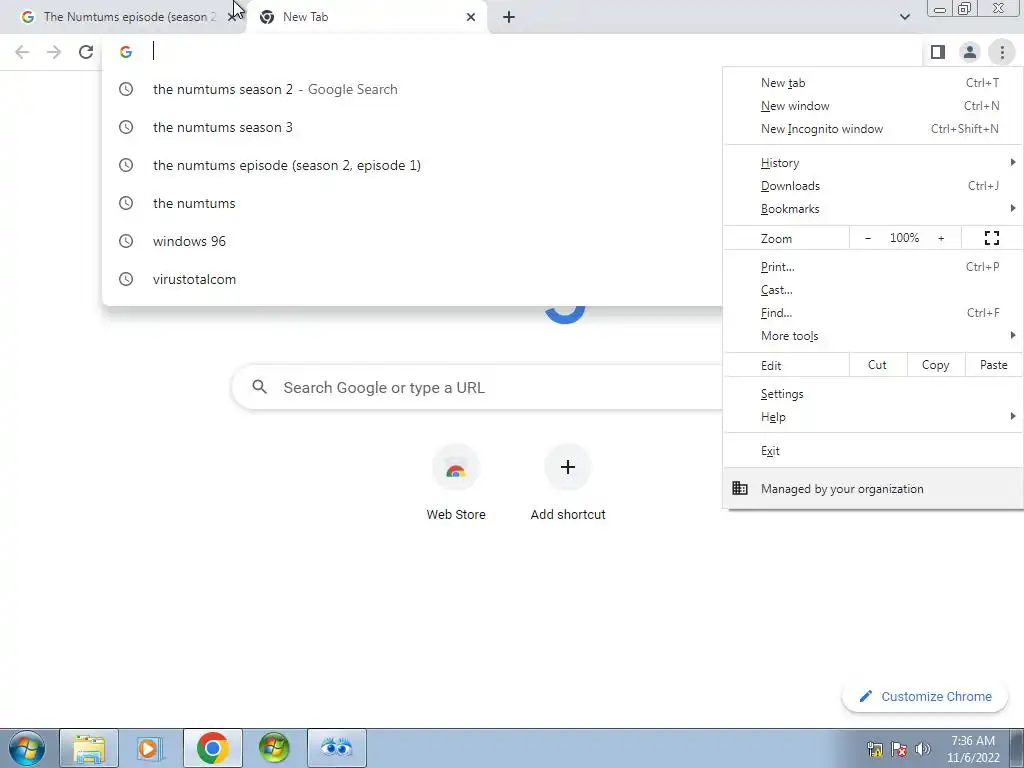Switch to the New Tab tab

[x=366, y=17]
